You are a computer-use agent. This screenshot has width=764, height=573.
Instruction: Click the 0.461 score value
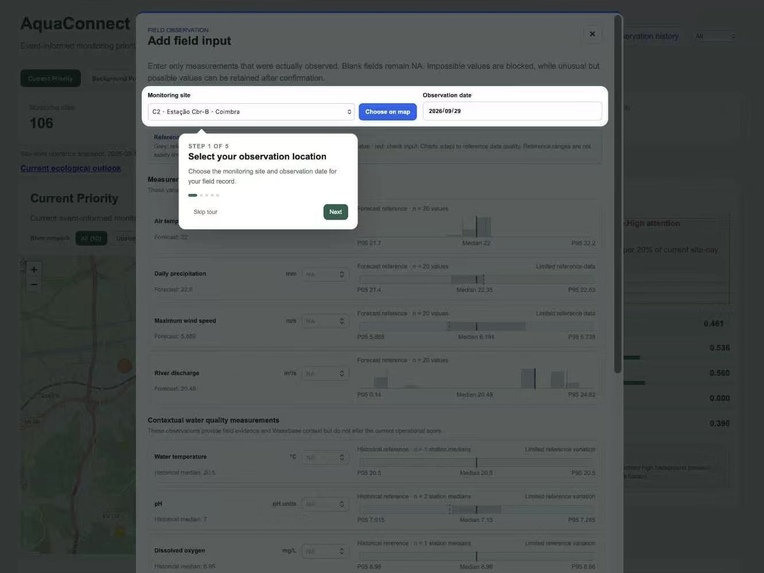[713, 324]
